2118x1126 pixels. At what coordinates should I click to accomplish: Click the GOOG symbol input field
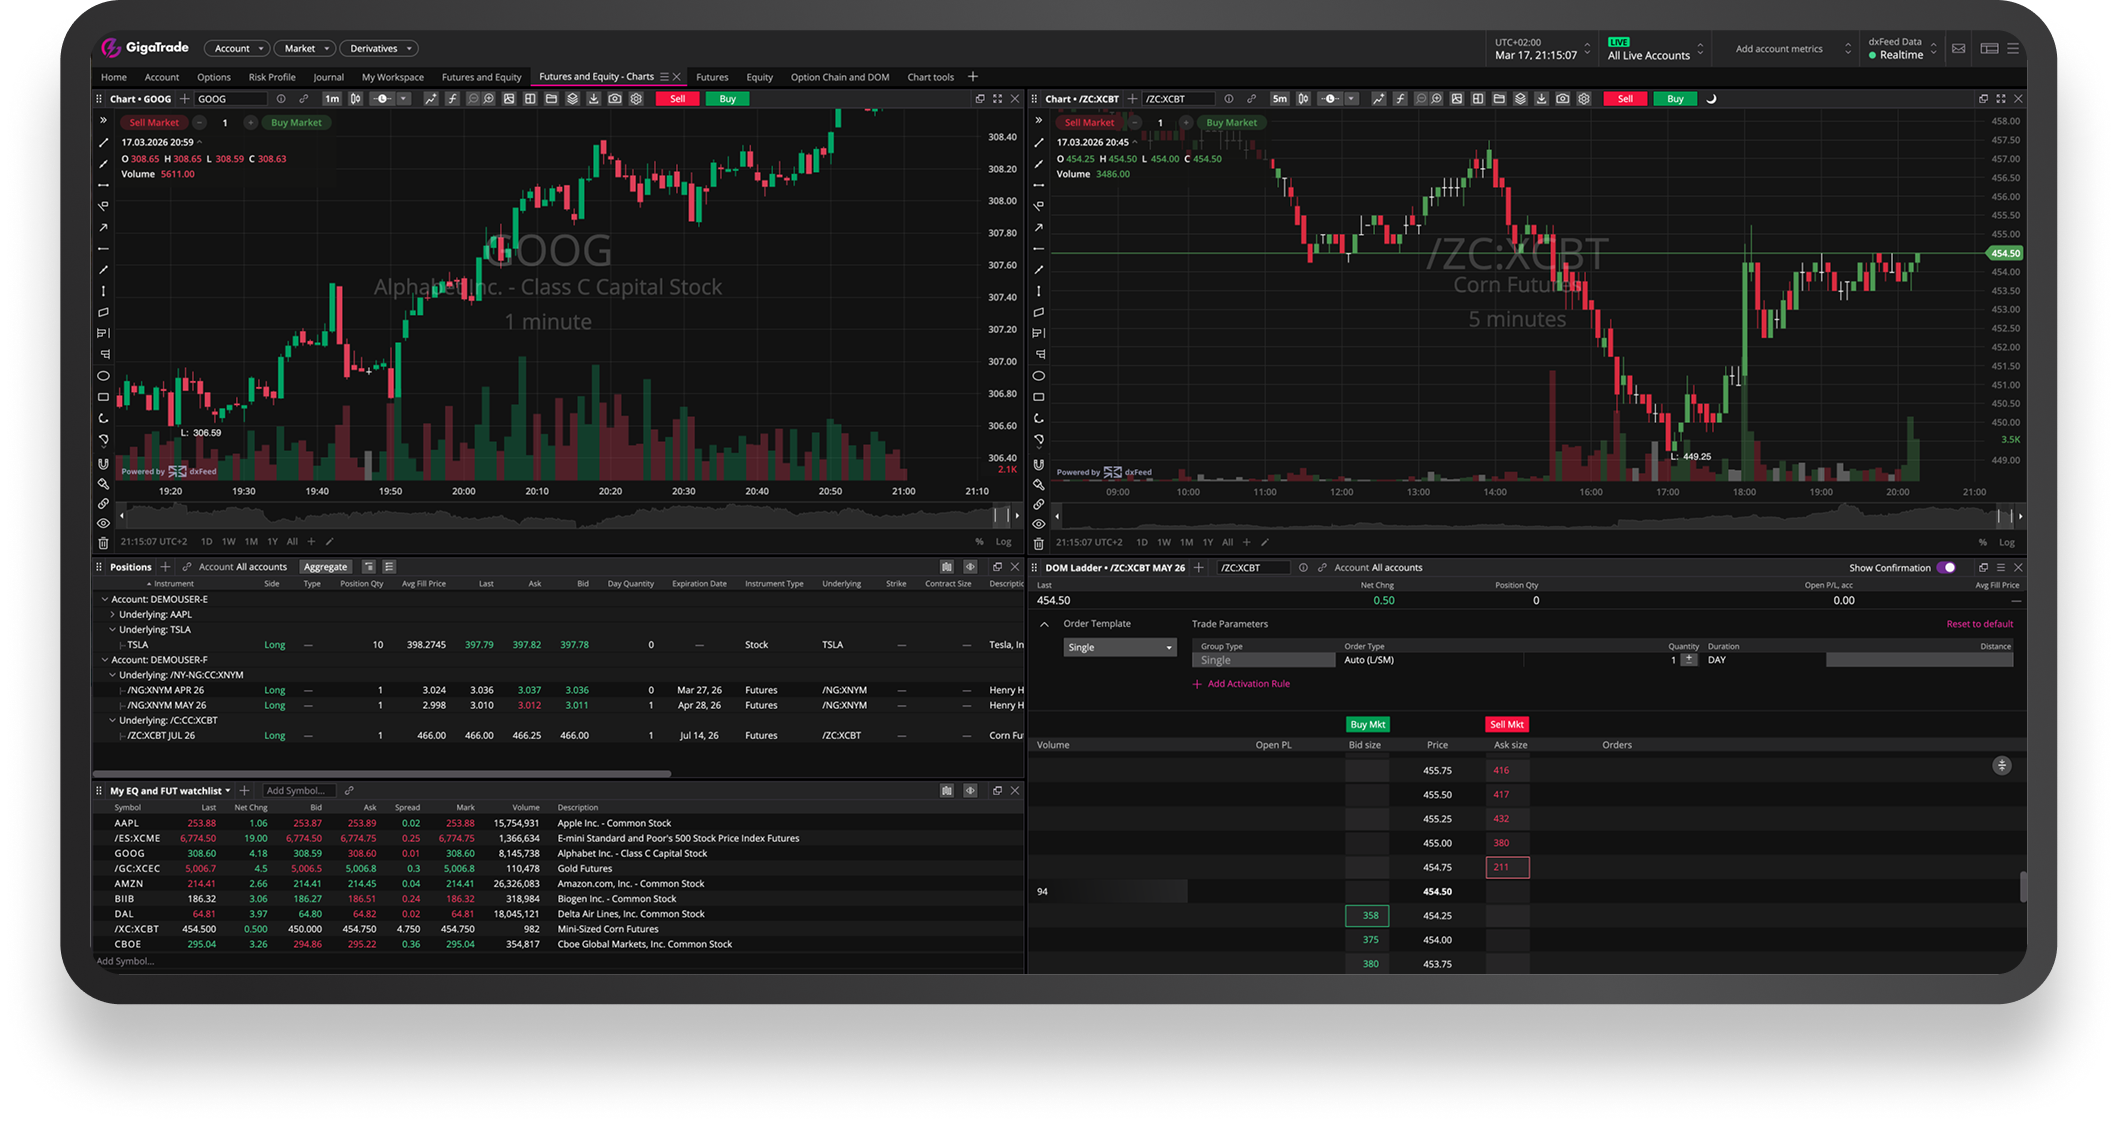pos(231,99)
